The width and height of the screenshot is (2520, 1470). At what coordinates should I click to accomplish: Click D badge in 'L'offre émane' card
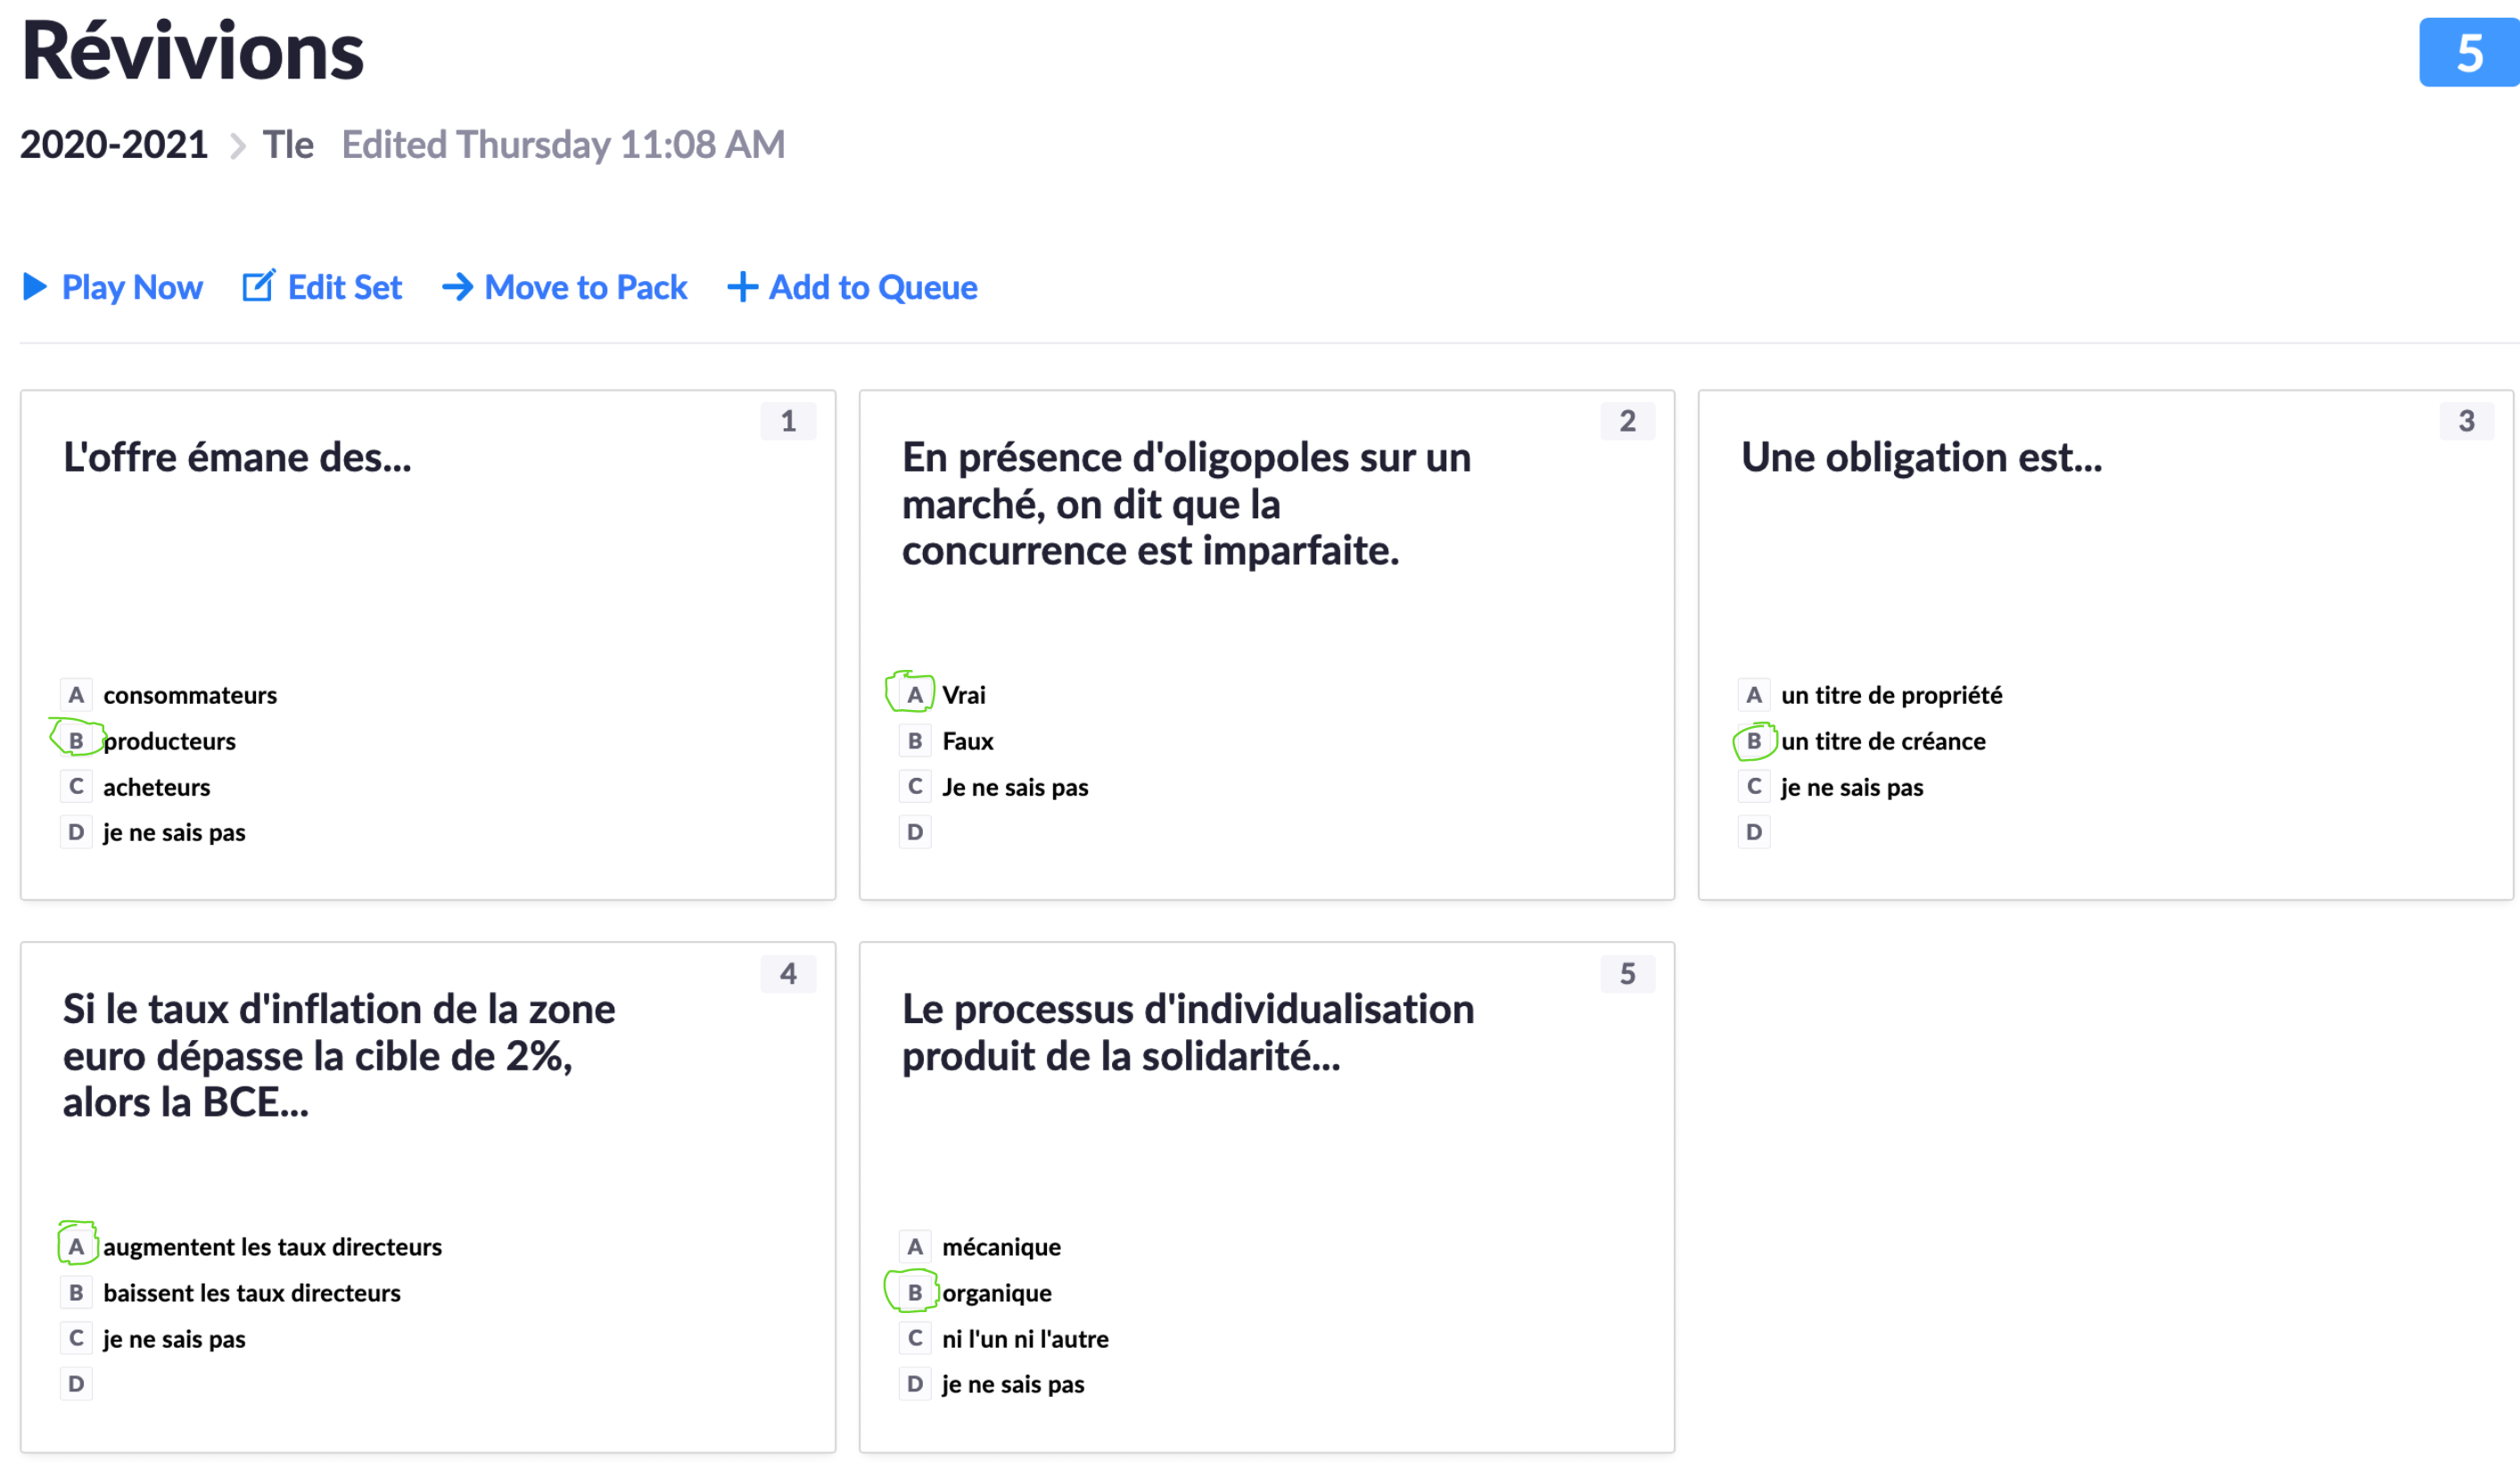[x=76, y=832]
